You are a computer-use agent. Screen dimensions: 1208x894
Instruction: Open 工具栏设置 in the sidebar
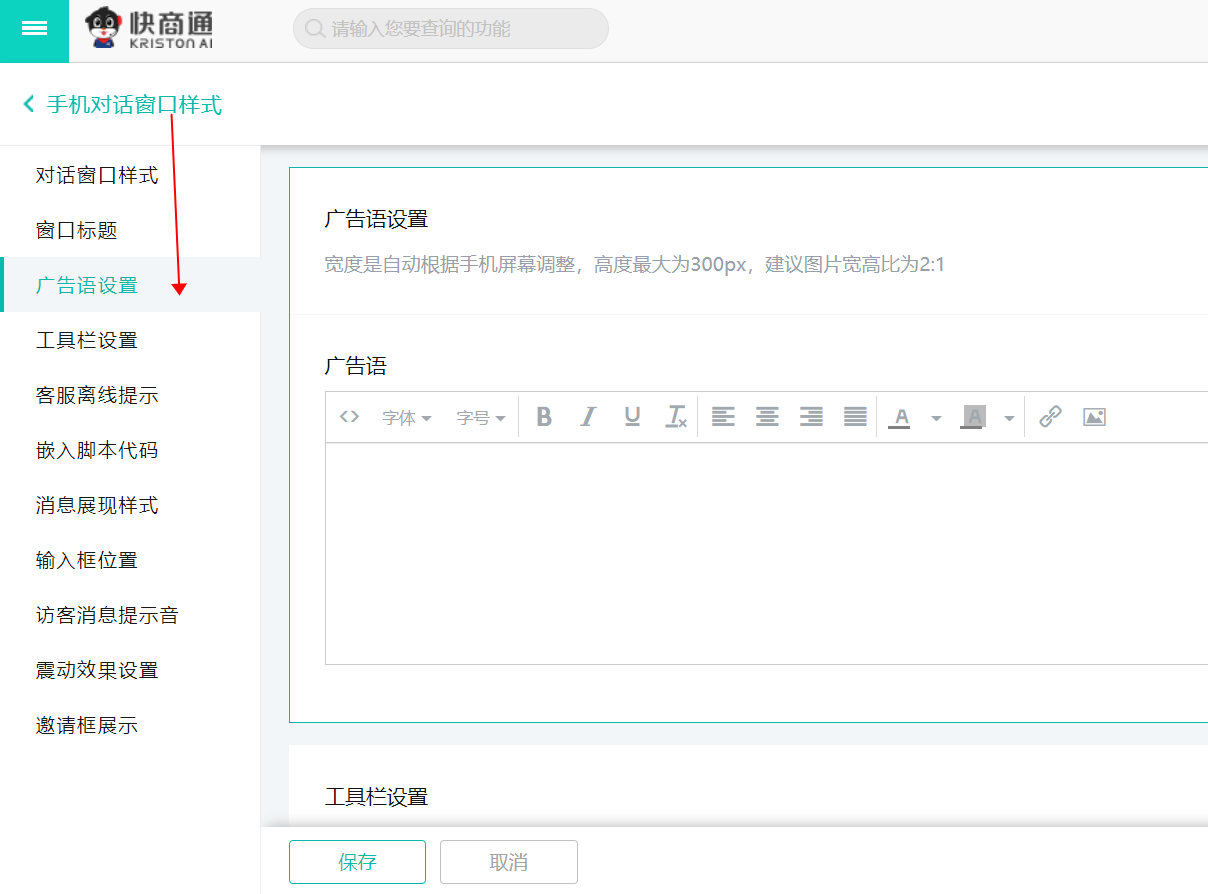[x=87, y=341]
